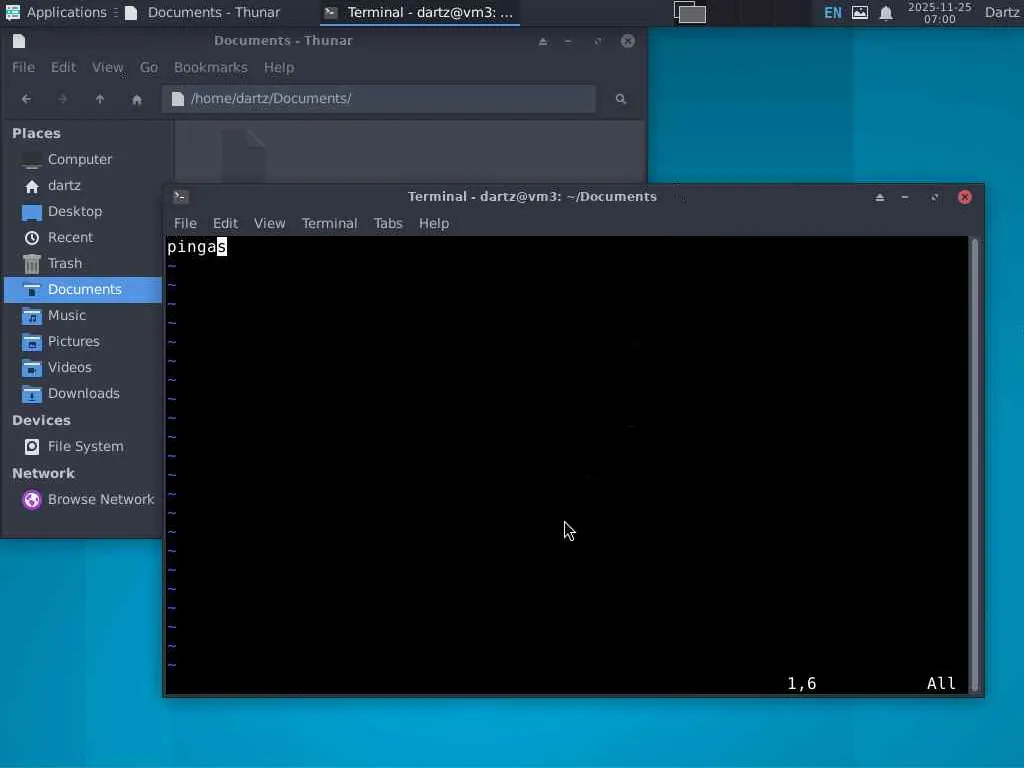Screen dimensions: 1024x768
Task: Select Documents in Thunar sidebar
Action: point(83,289)
